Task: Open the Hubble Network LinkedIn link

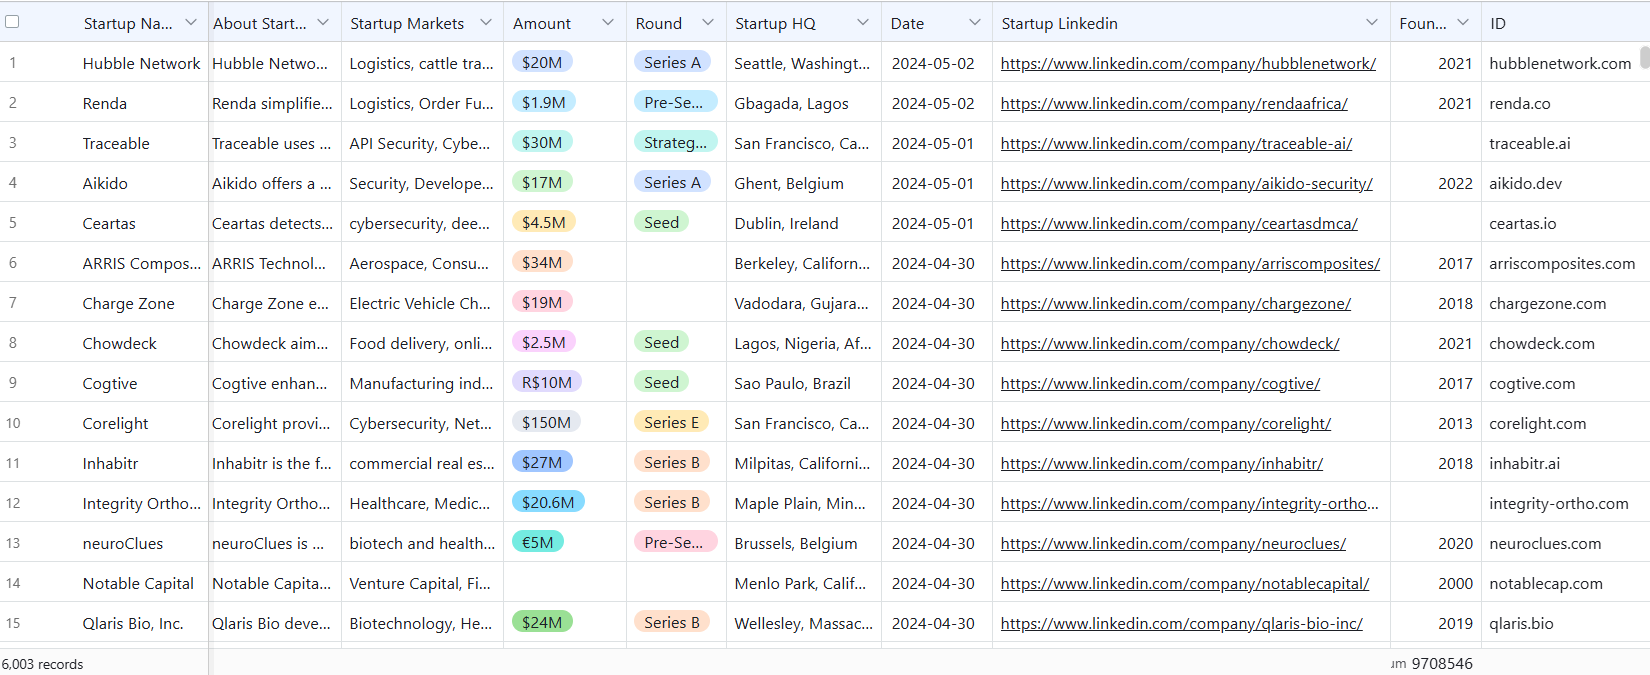Action: [x=1188, y=63]
